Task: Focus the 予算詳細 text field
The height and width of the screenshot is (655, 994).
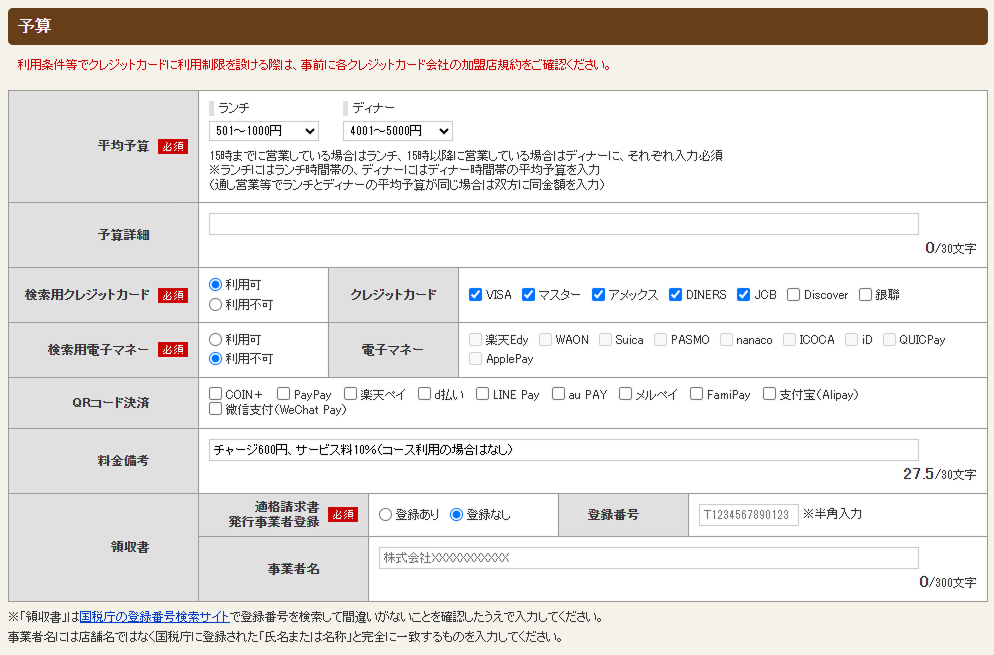Action: tap(564, 224)
